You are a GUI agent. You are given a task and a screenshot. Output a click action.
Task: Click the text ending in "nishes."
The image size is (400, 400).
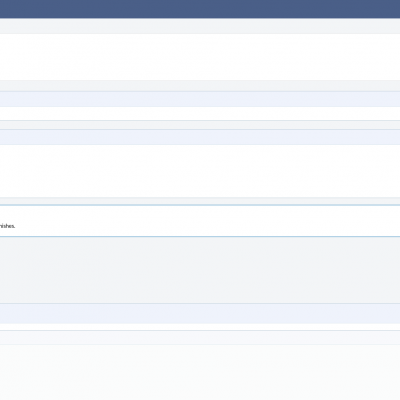pyautogui.click(x=7, y=226)
